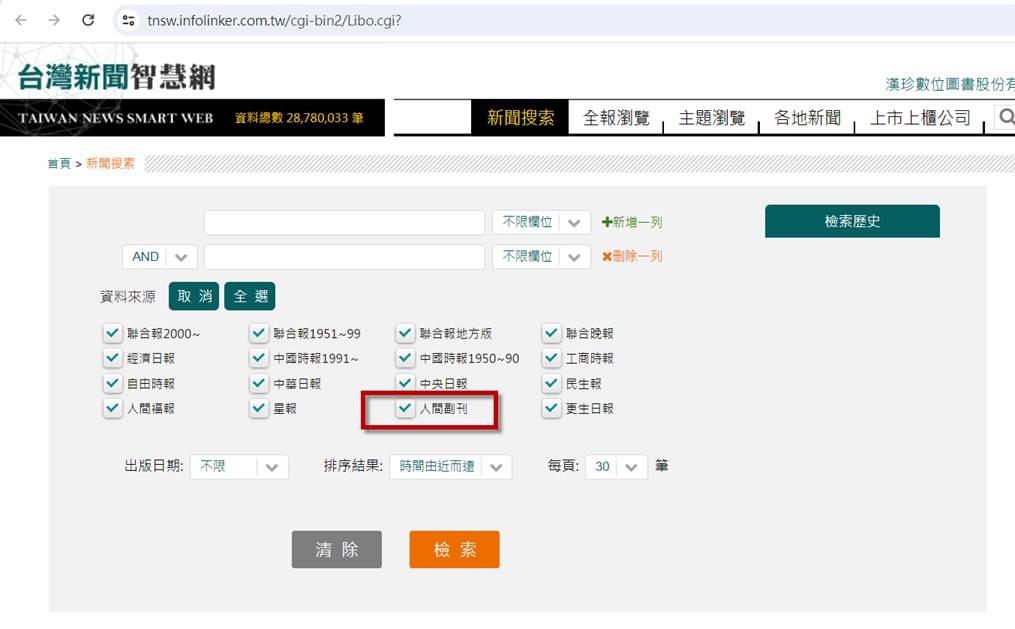Click the first keyword input field
Image resolution: width=1015 pixels, height=629 pixels.
click(344, 223)
